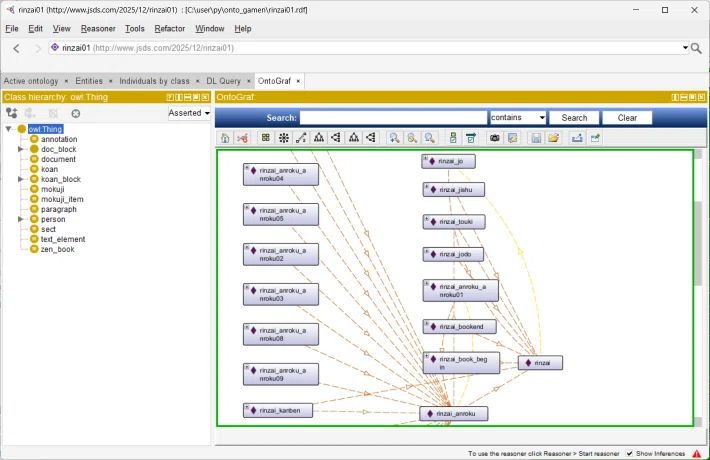Open the Asserted hierarchy dropdown

(189, 113)
